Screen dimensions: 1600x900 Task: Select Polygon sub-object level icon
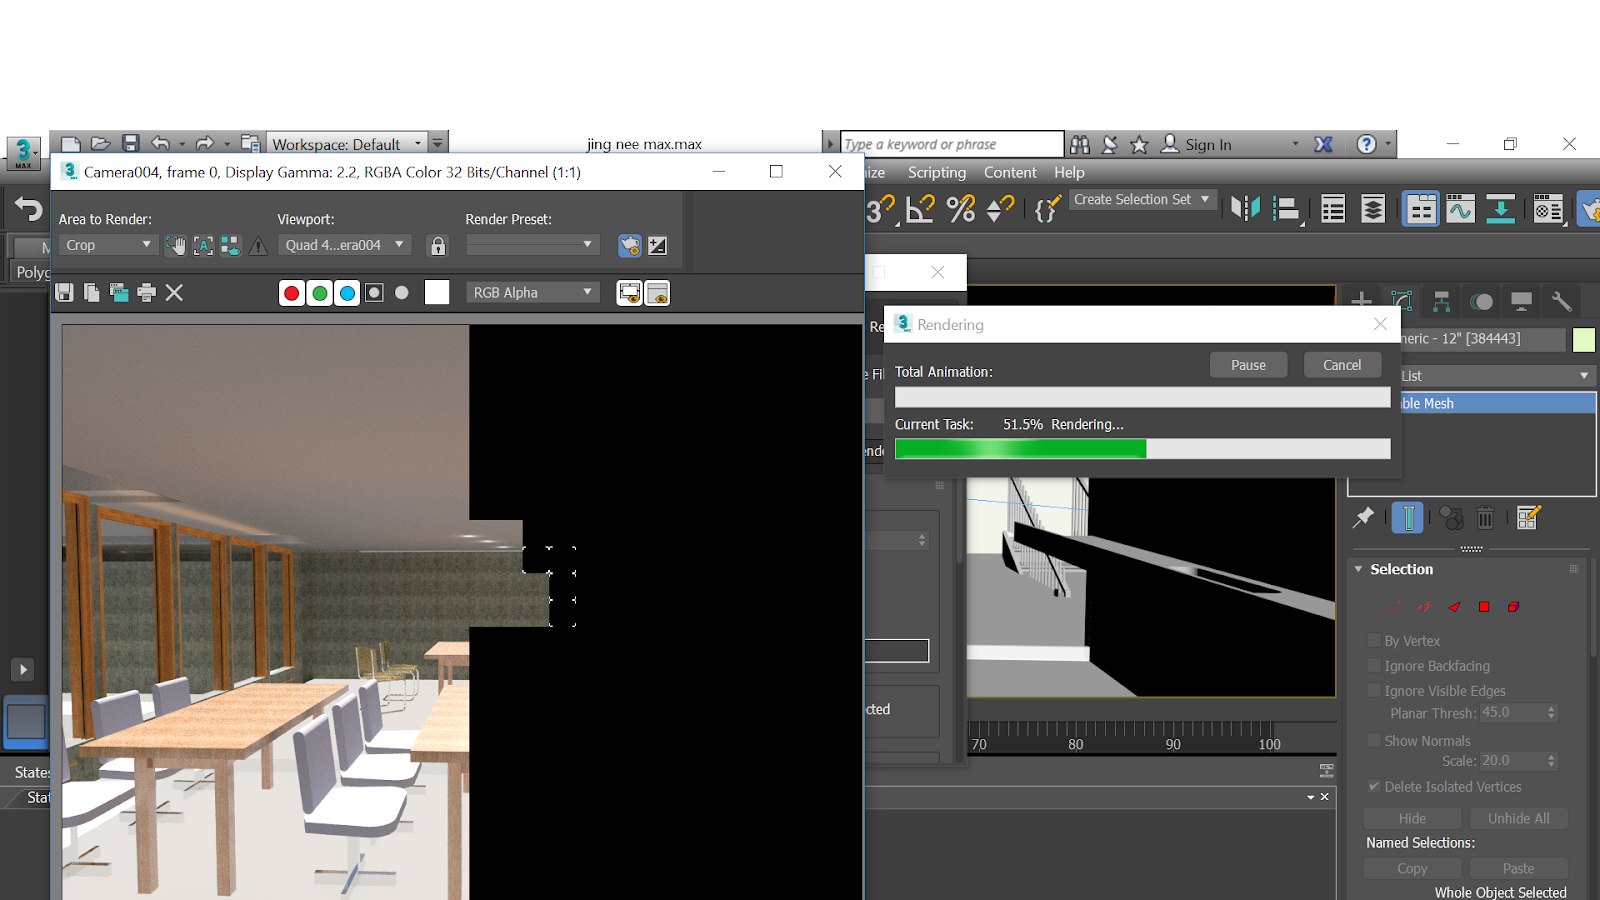pyautogui.click(x=1484, y=607)
